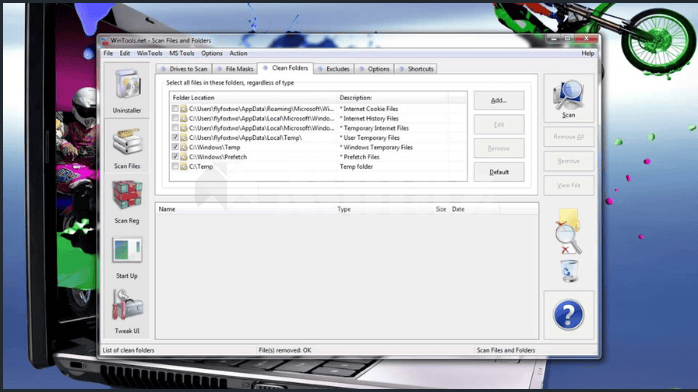698x392 pixels.
Task: Click folder icon of Internet Cookie Files row
Action: pos(184,109)
